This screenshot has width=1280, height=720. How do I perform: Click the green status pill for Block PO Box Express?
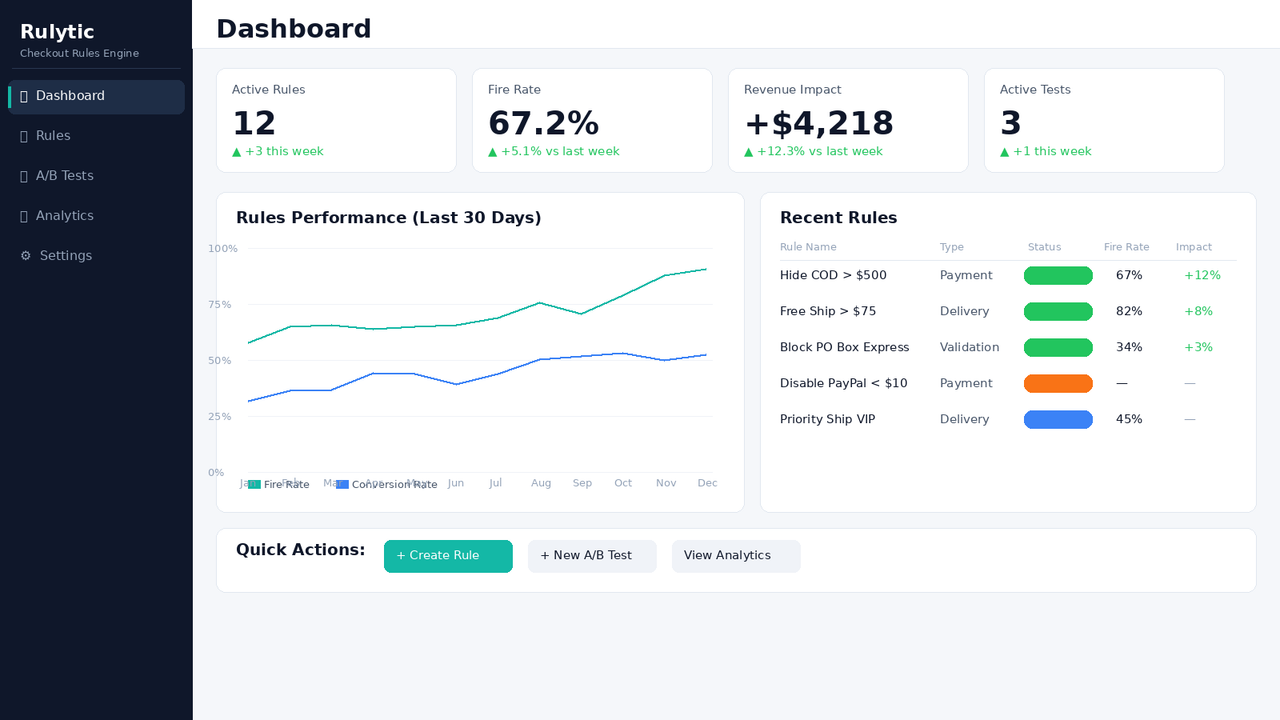pos(1058,348)
